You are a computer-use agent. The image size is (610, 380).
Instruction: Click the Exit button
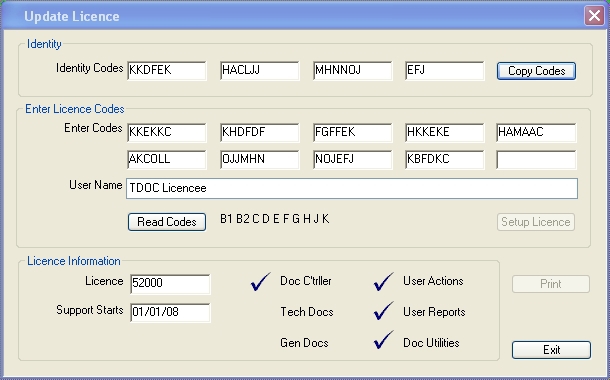point(551,350)
